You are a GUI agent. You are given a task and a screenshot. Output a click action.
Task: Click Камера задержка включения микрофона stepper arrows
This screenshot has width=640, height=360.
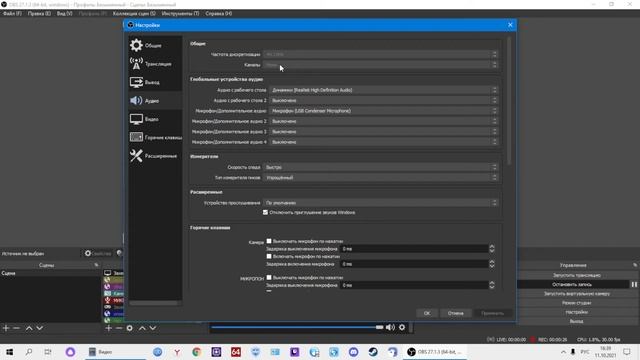tap(492, 264)
